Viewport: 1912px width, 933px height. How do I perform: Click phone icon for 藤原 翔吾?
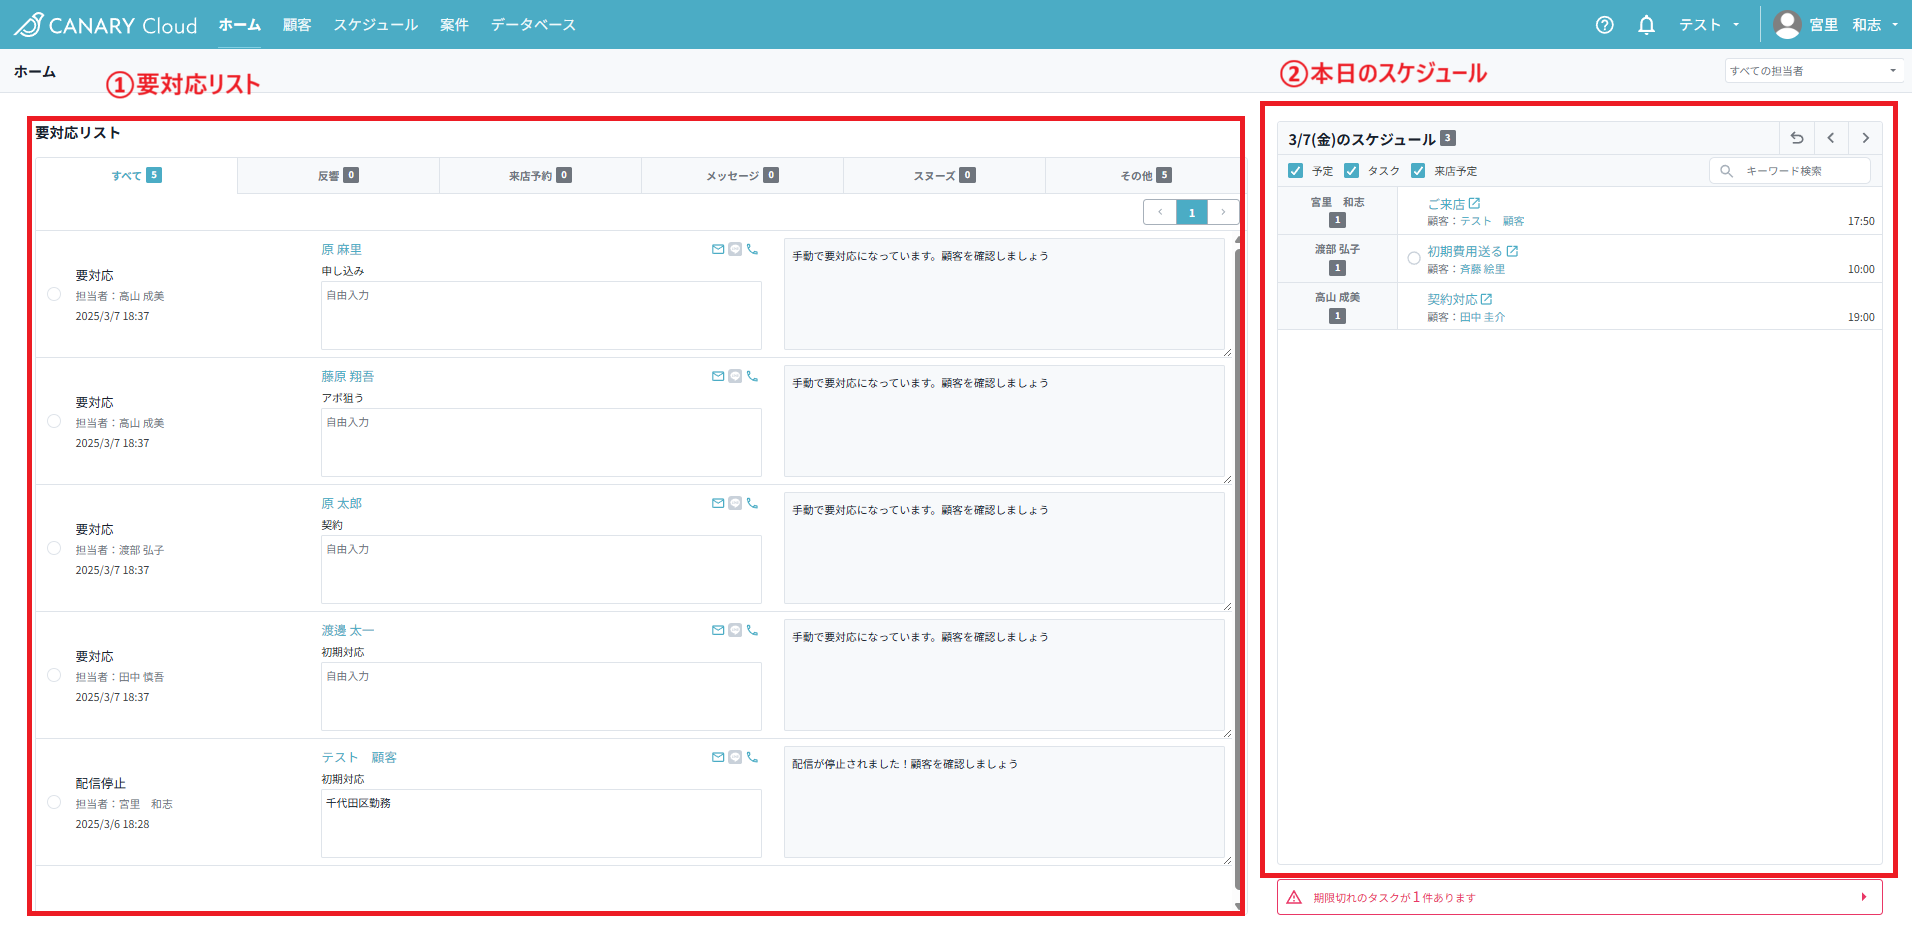point(752,376)
